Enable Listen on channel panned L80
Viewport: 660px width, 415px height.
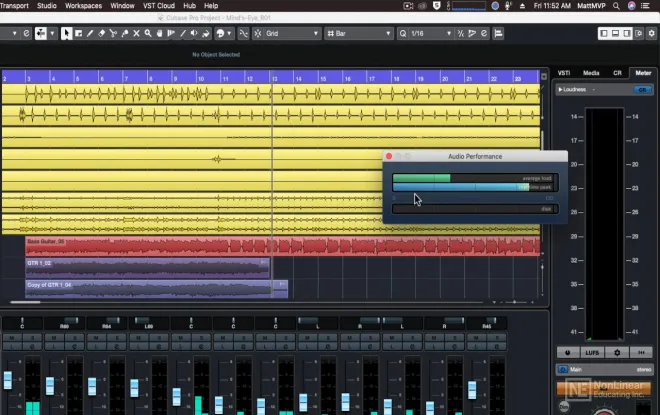(138, 346)
